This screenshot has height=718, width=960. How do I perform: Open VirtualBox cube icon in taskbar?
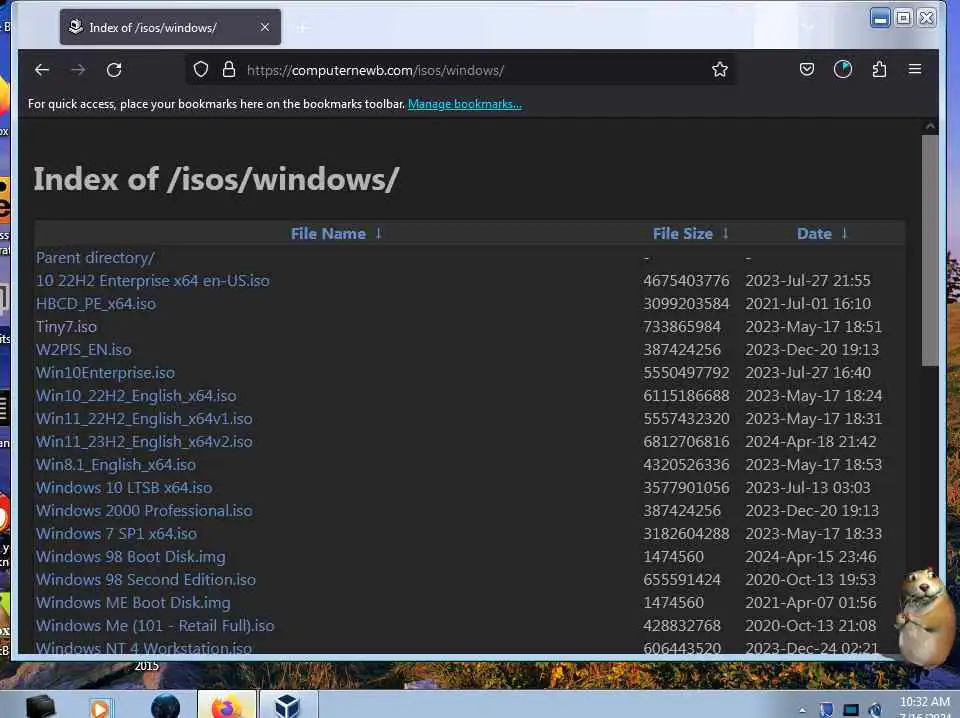tap(288, 706)
